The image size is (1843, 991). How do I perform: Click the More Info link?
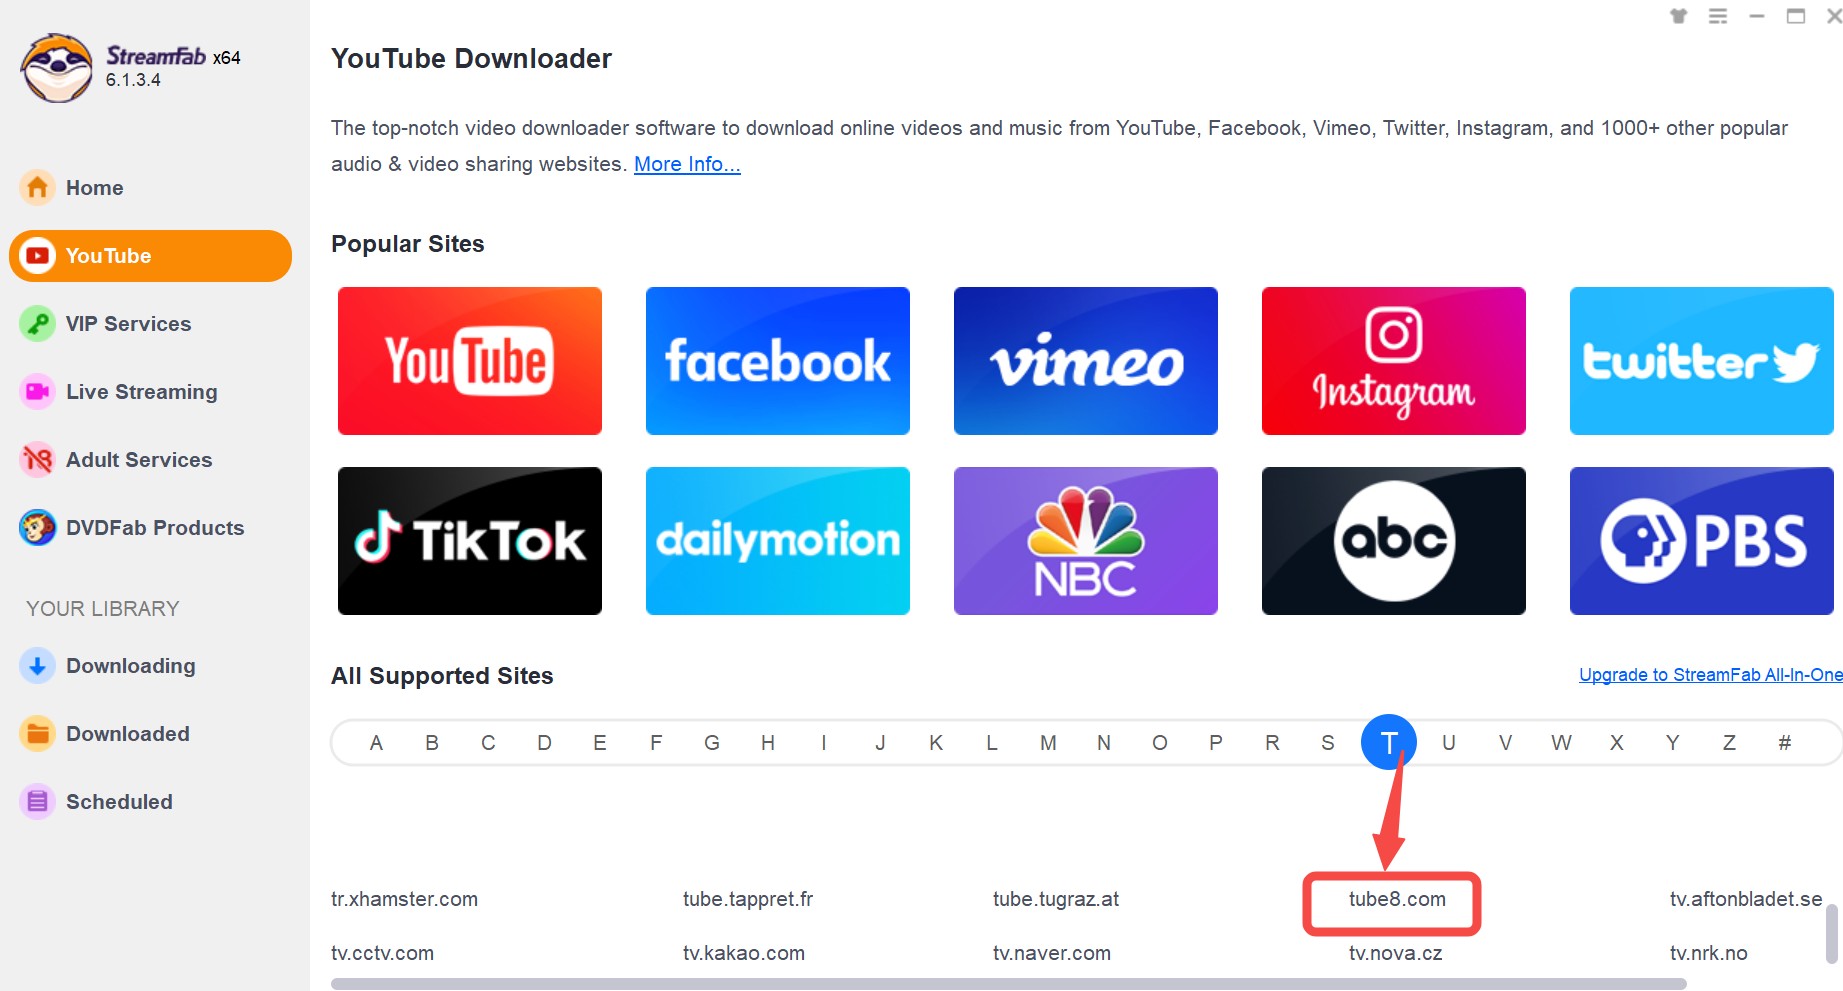687,164
